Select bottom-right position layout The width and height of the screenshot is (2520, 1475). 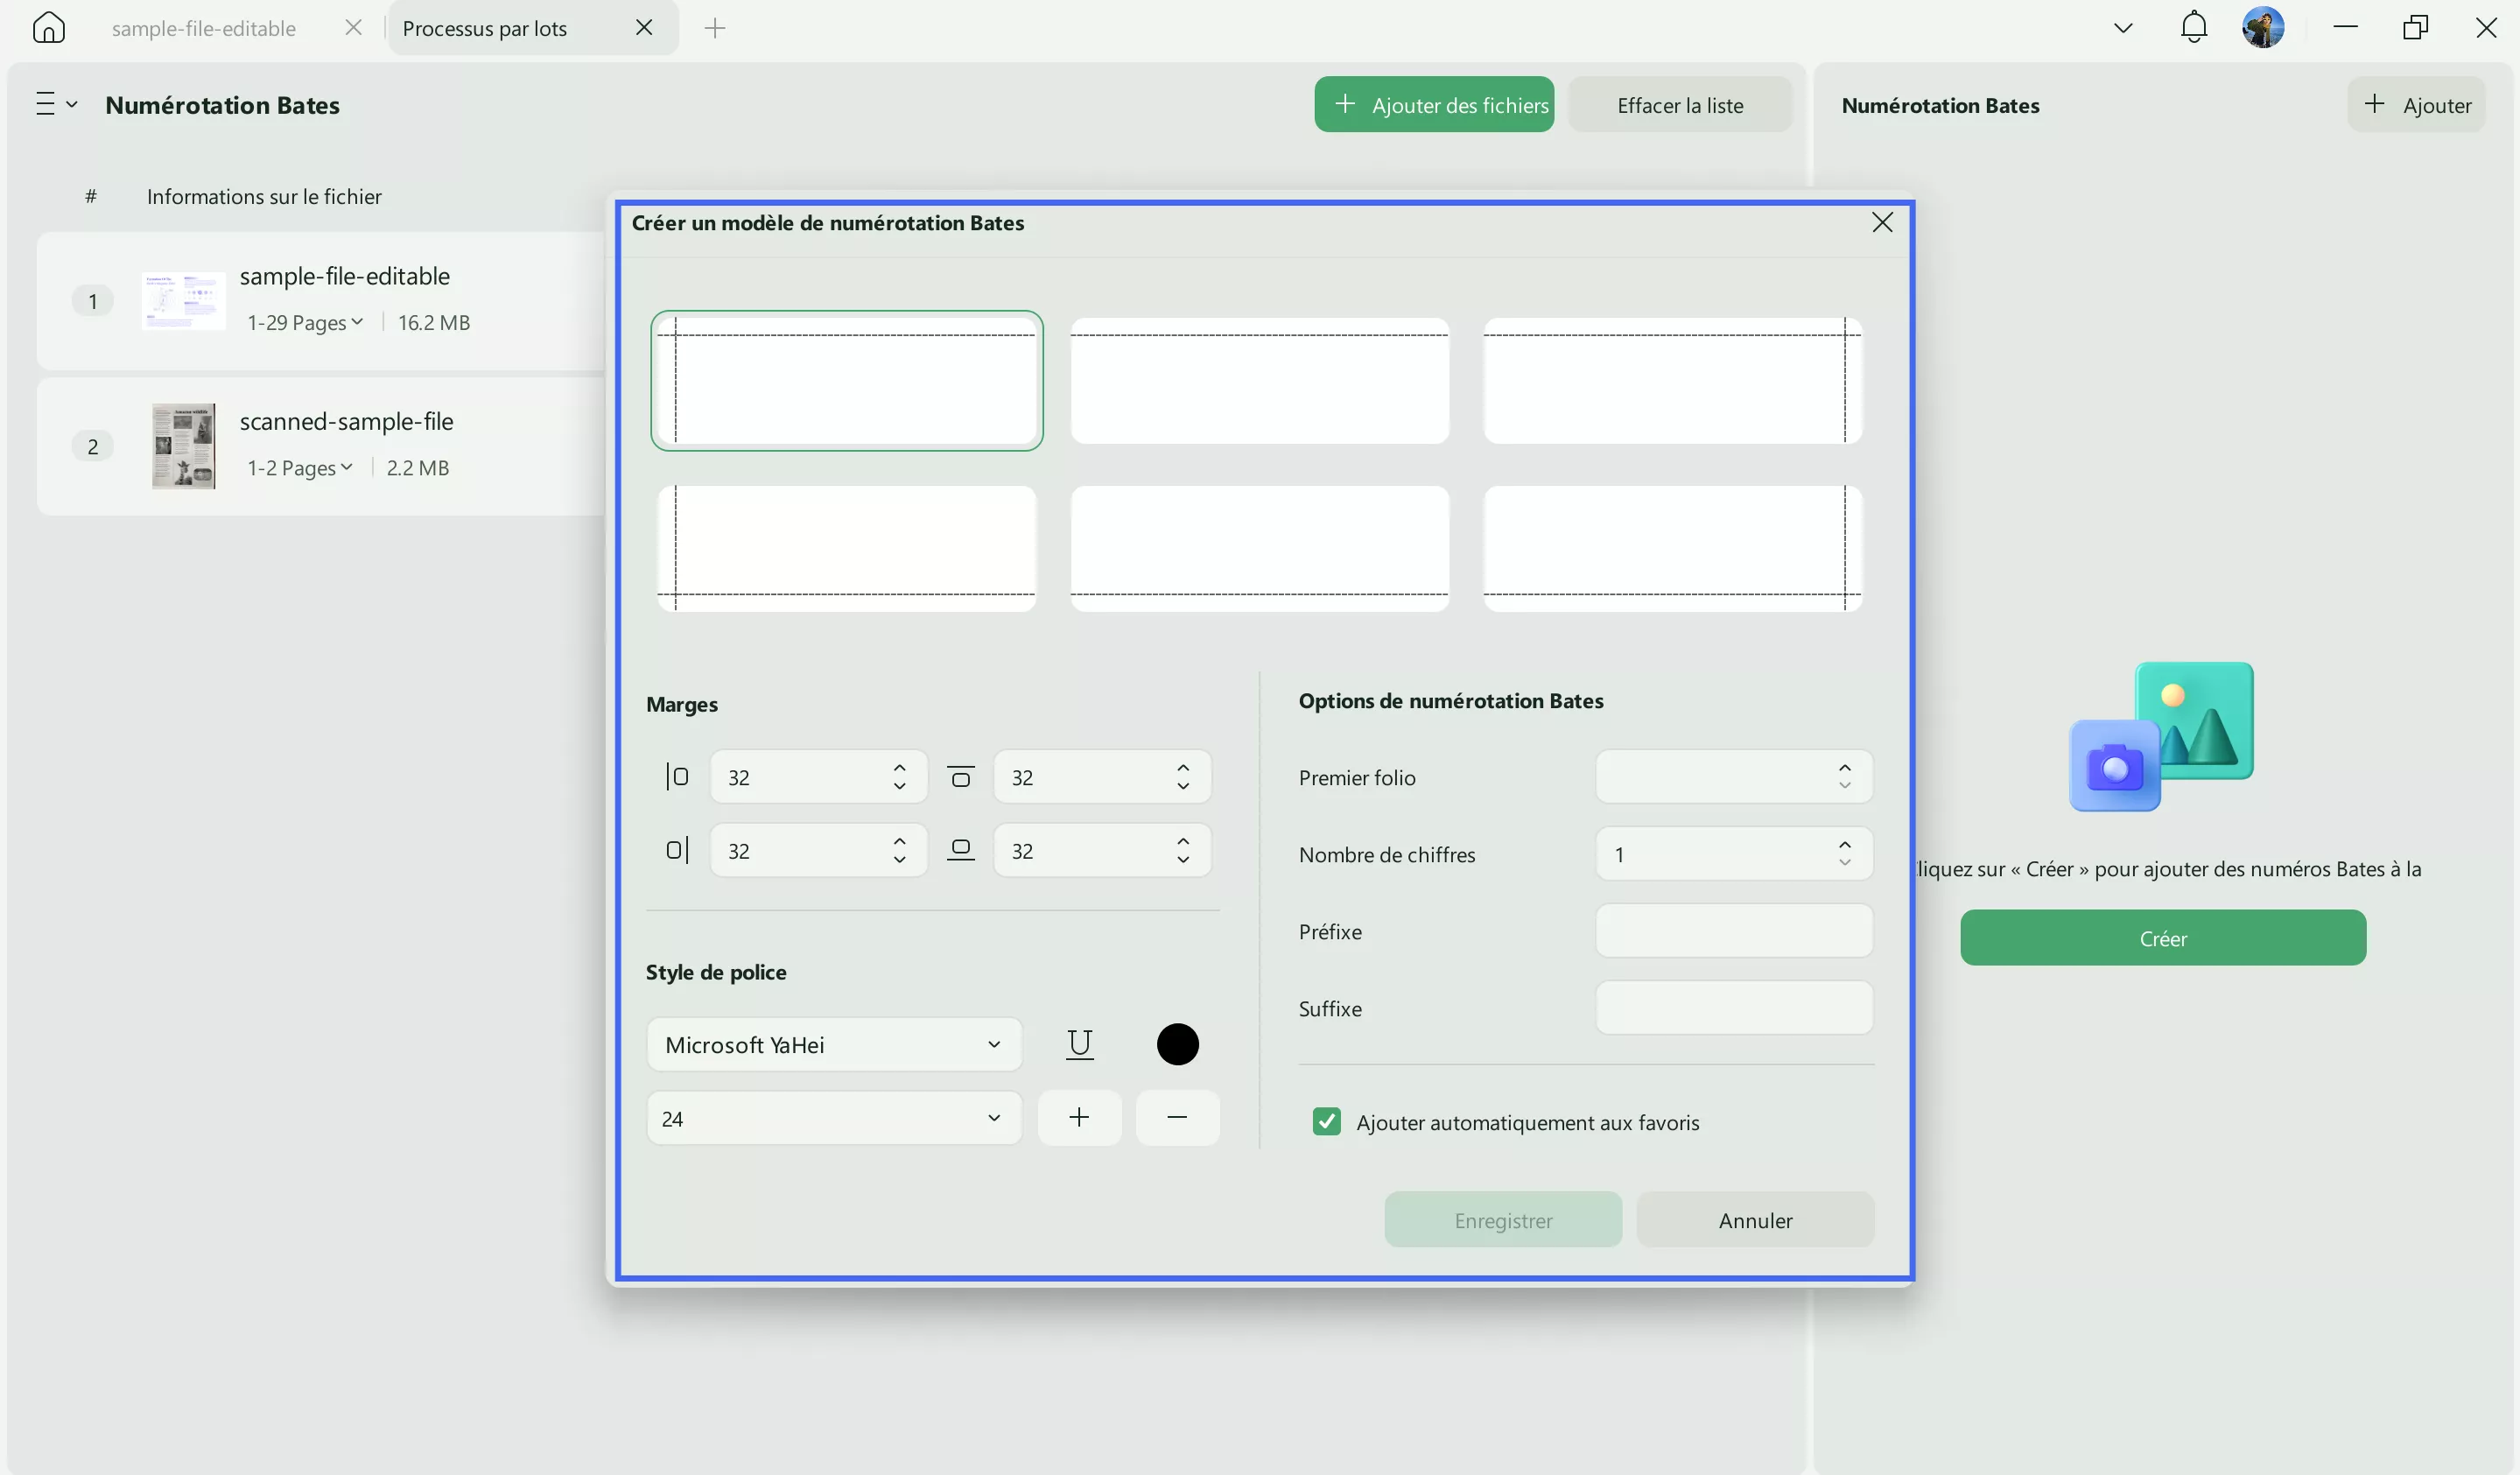(1672, 548)
